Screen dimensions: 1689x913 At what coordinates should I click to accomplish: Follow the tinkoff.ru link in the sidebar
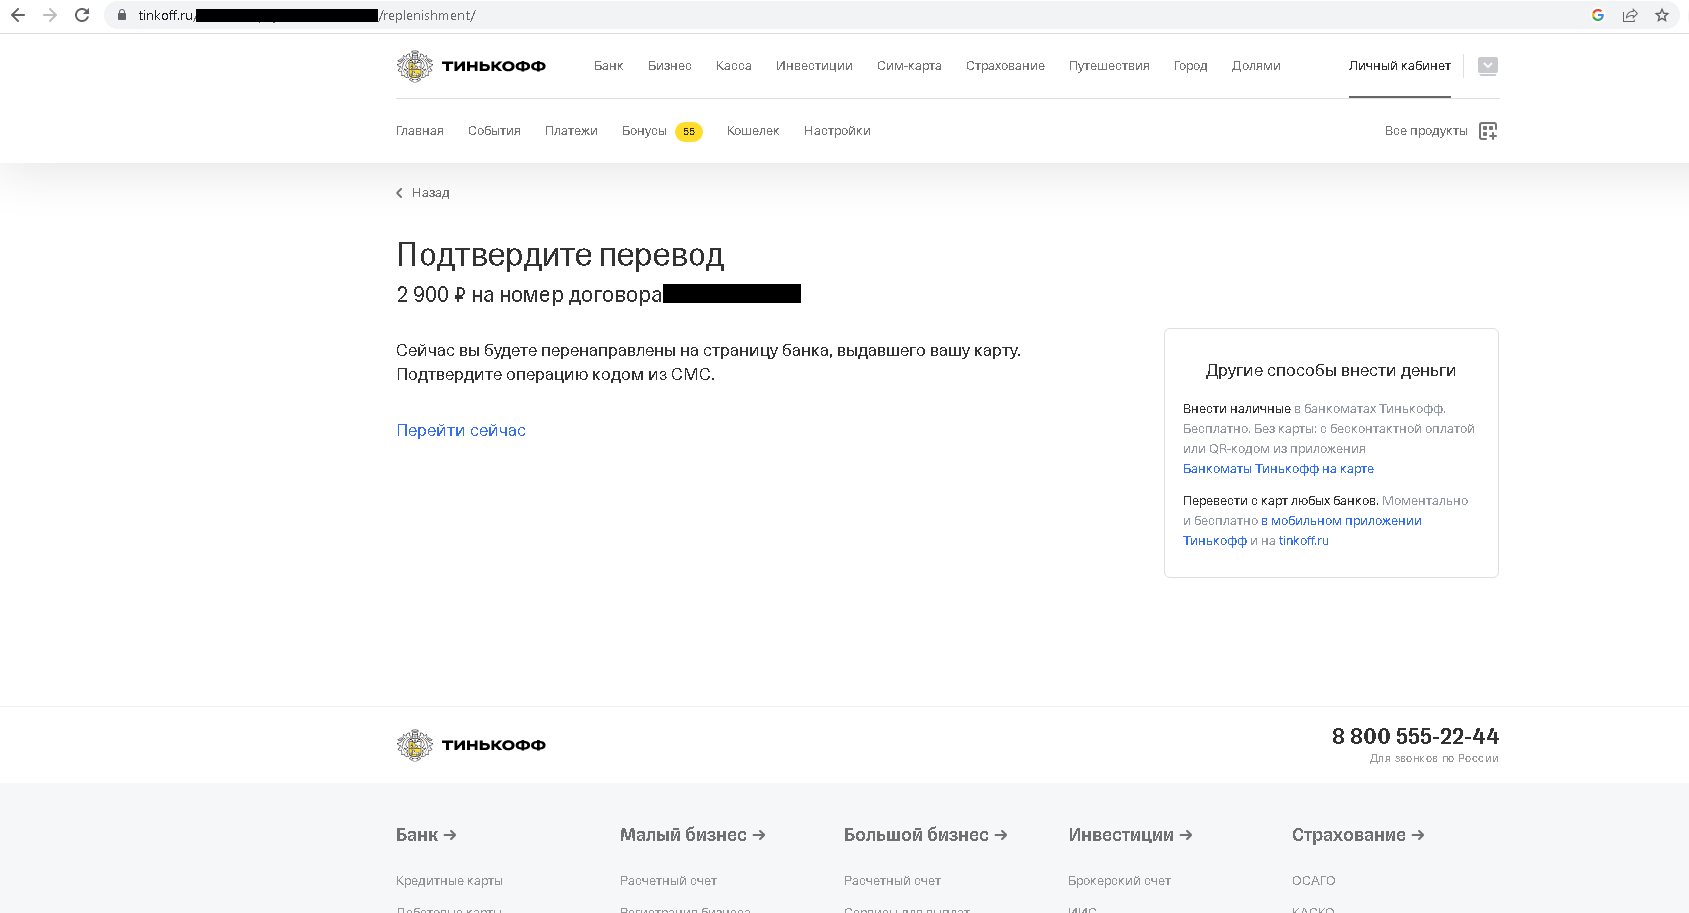1303,540
